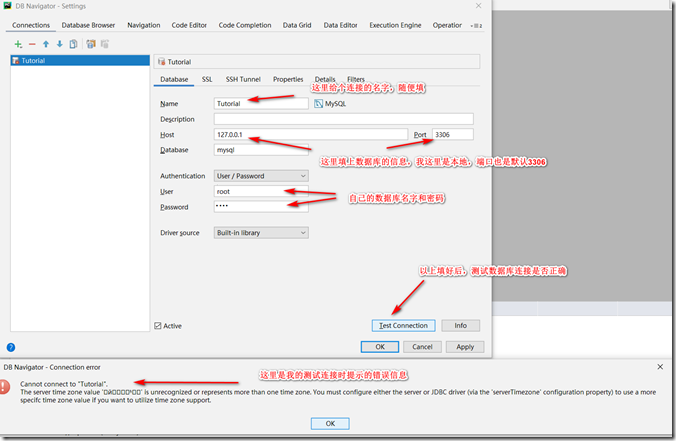The height and width of the screenshot is (441, 676).
Task: Edit the User field root
Action: [261, 191]
